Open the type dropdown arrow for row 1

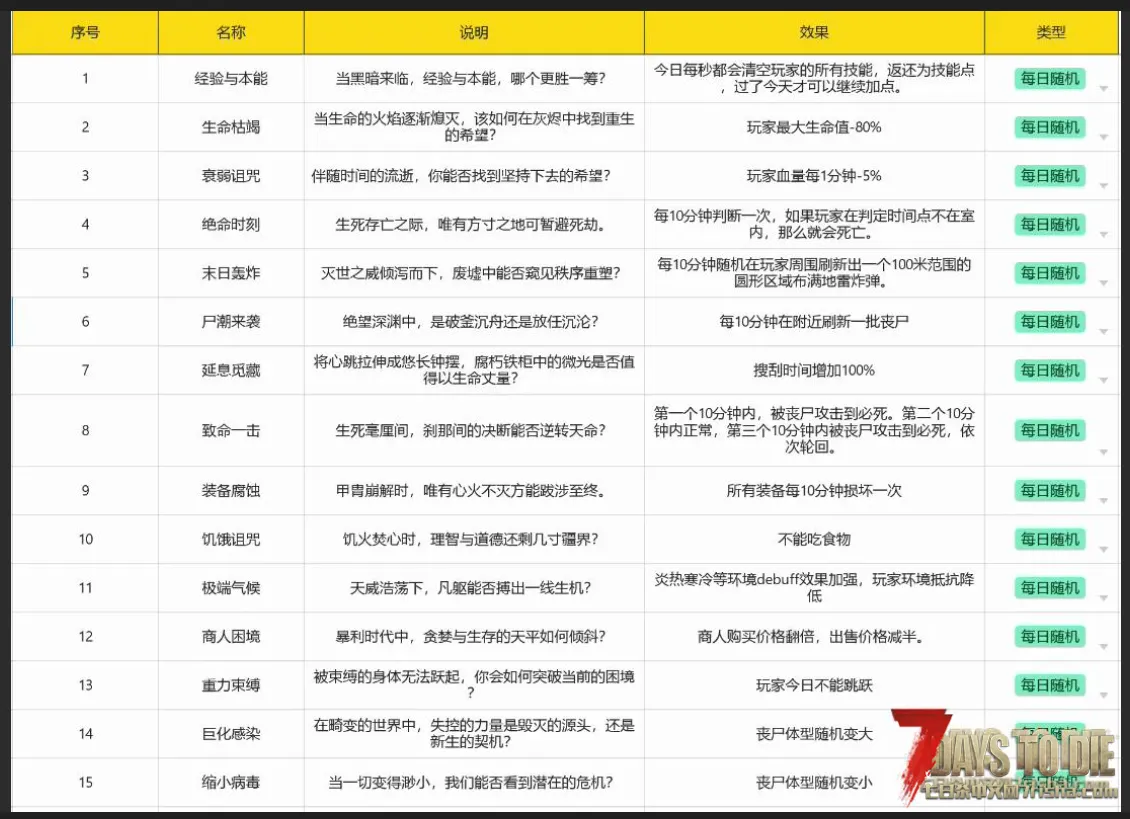point(1103,89)
